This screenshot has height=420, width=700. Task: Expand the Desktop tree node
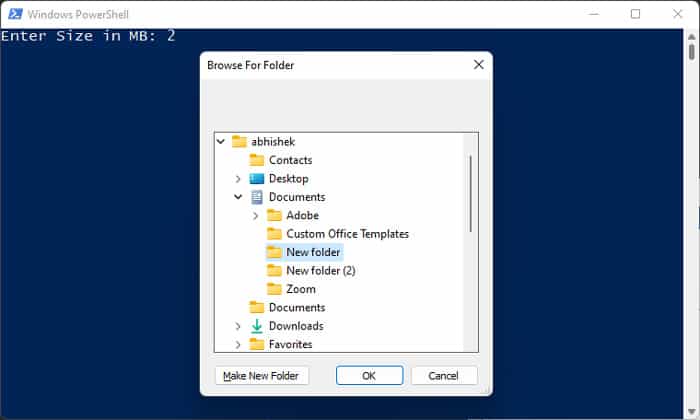(x=238, y=179)
